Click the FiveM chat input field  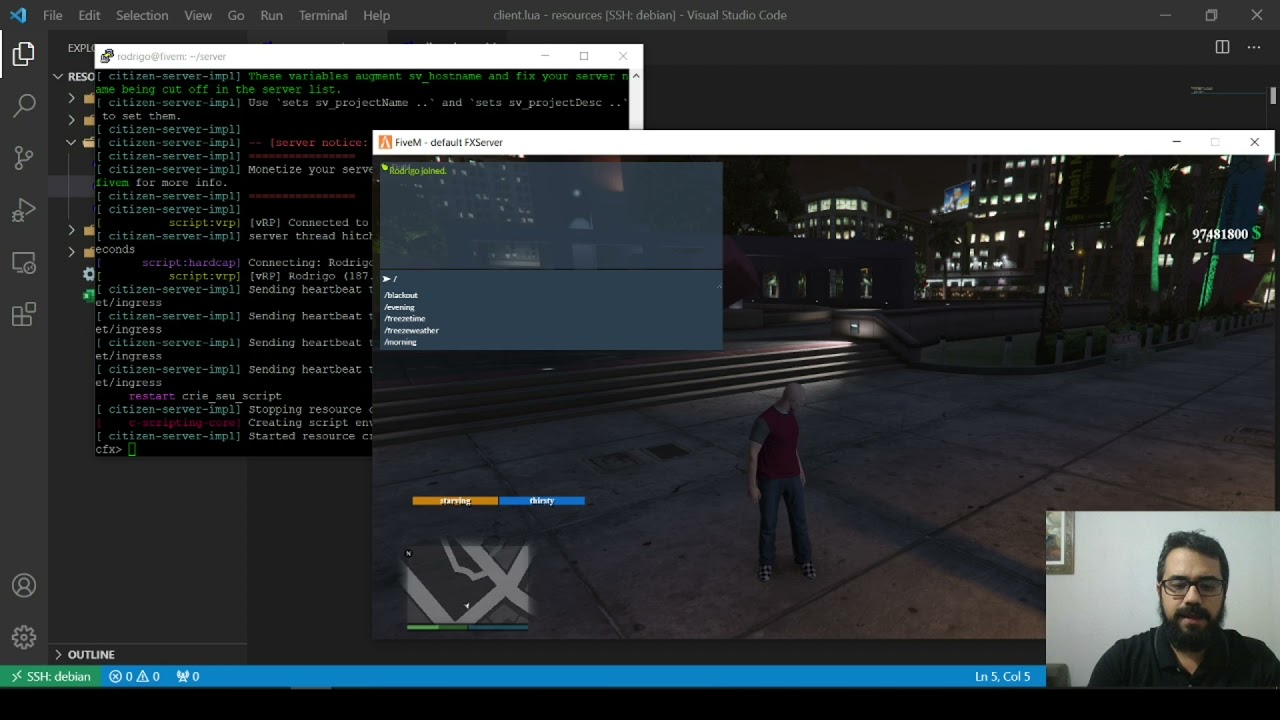pos(551,279)
